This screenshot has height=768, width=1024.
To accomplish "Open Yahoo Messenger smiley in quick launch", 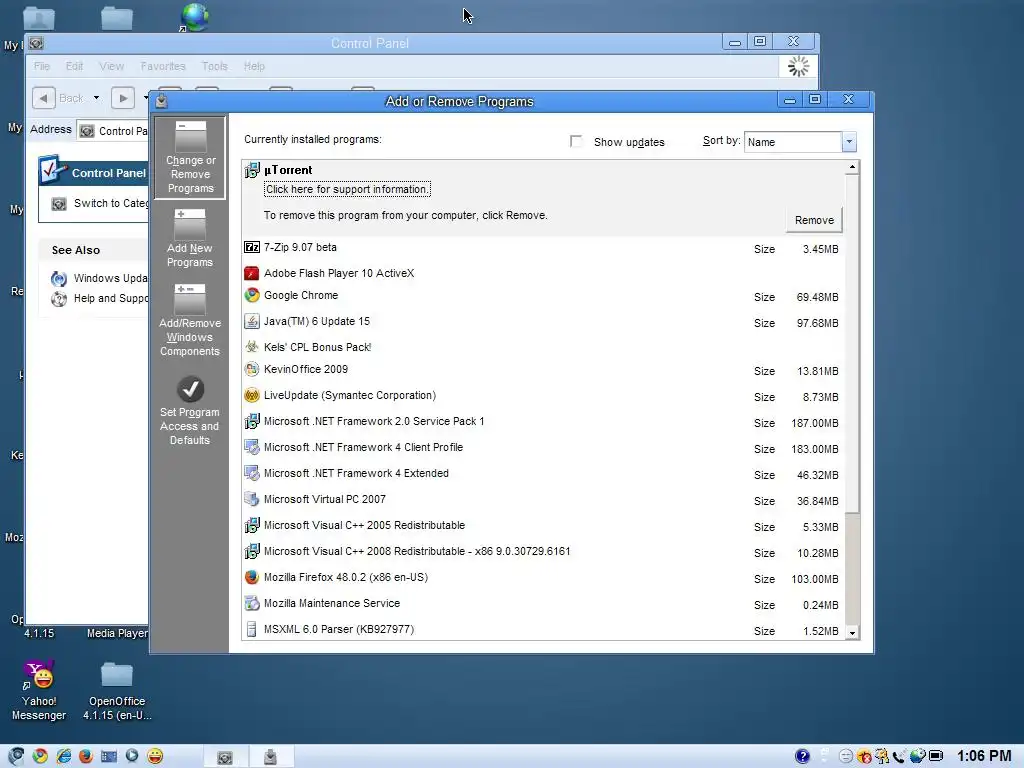I will [155, 756].
